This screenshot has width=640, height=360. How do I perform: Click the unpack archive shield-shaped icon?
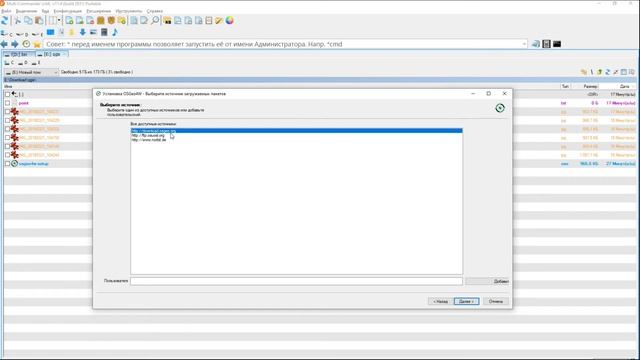click(111, 20)
